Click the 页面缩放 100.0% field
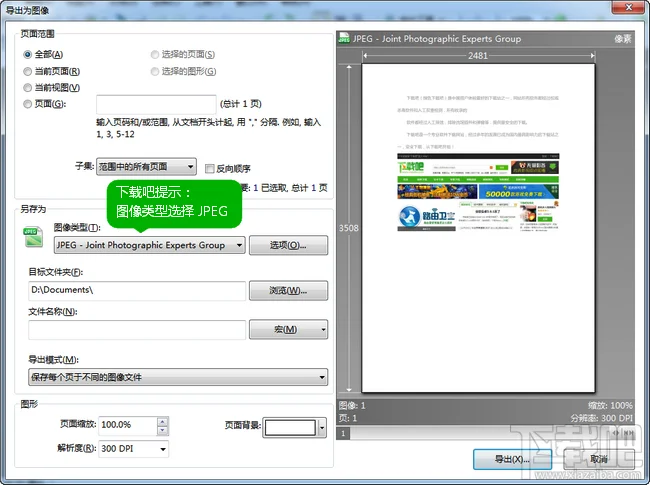 (128, 425)
